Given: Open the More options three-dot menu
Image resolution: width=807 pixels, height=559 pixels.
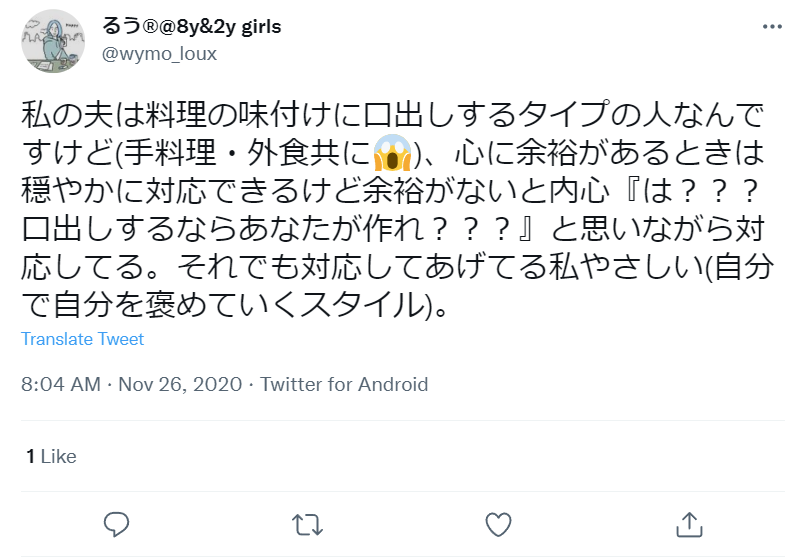Looking at the screenshot, I should (x=772, y=27).
